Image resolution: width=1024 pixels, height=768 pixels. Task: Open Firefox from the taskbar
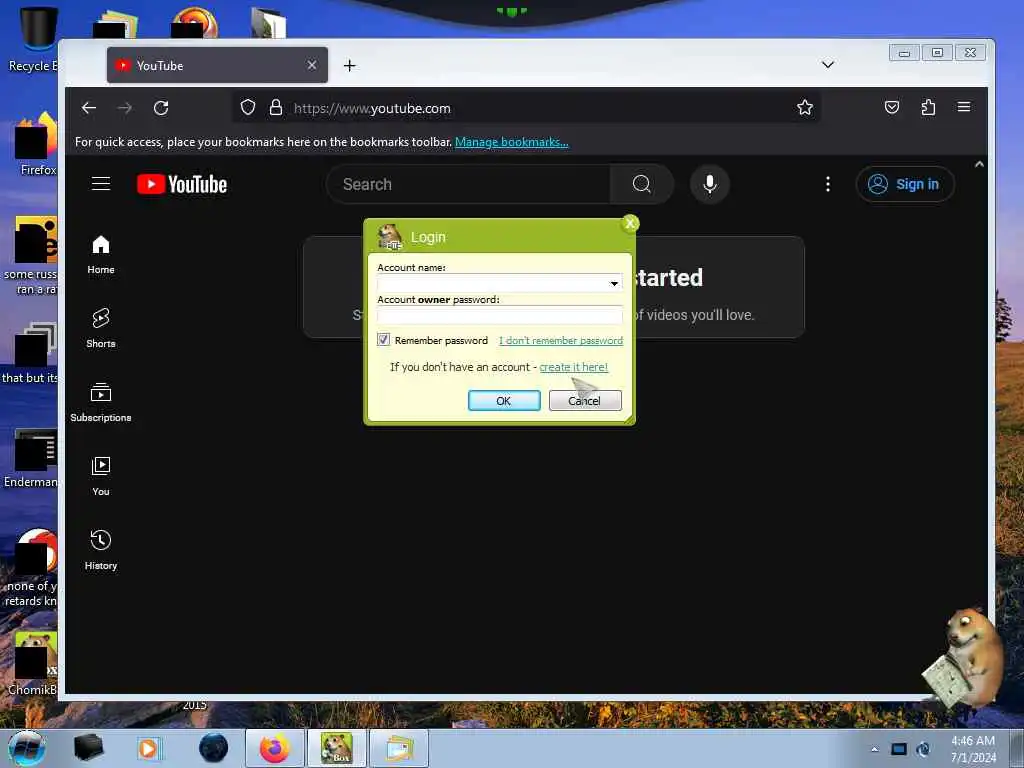coord(274,748)
